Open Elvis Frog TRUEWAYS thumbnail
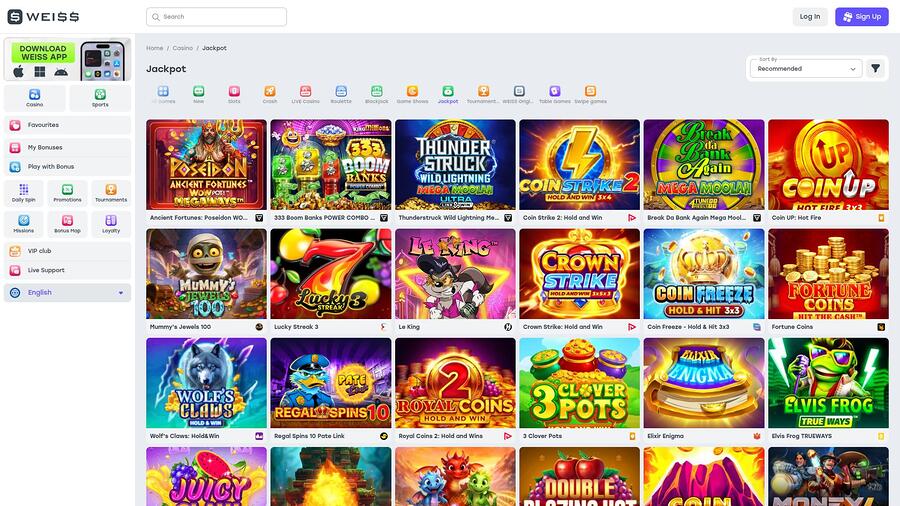 828,383
